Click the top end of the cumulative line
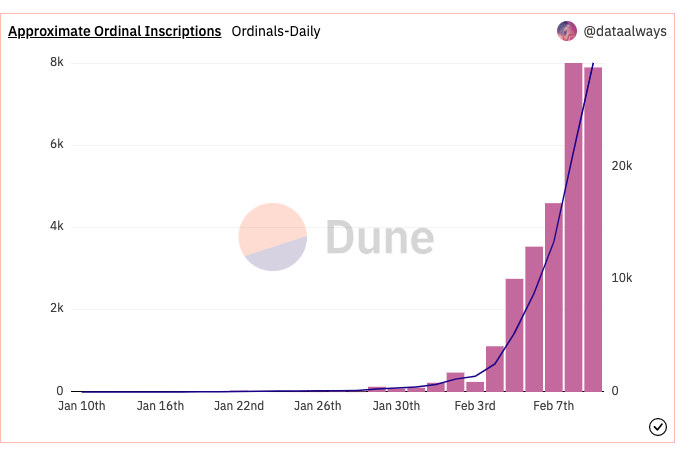Viewport: 690px width, 449px height. tap(593, 65)
